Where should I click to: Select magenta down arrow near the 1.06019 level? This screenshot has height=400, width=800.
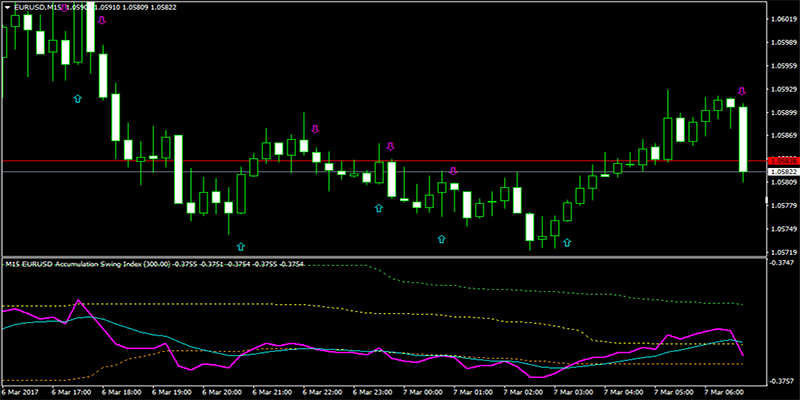102,20
